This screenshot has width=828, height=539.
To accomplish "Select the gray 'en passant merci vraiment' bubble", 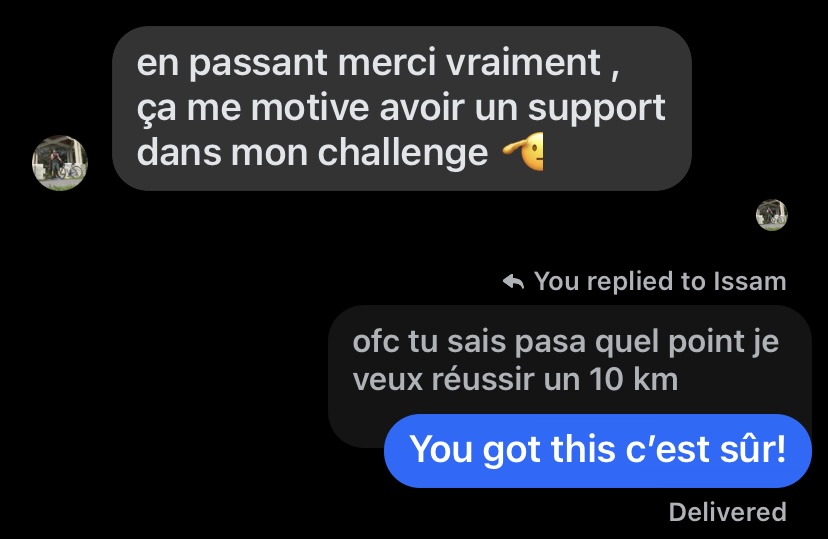I will [x=402, y=108].
